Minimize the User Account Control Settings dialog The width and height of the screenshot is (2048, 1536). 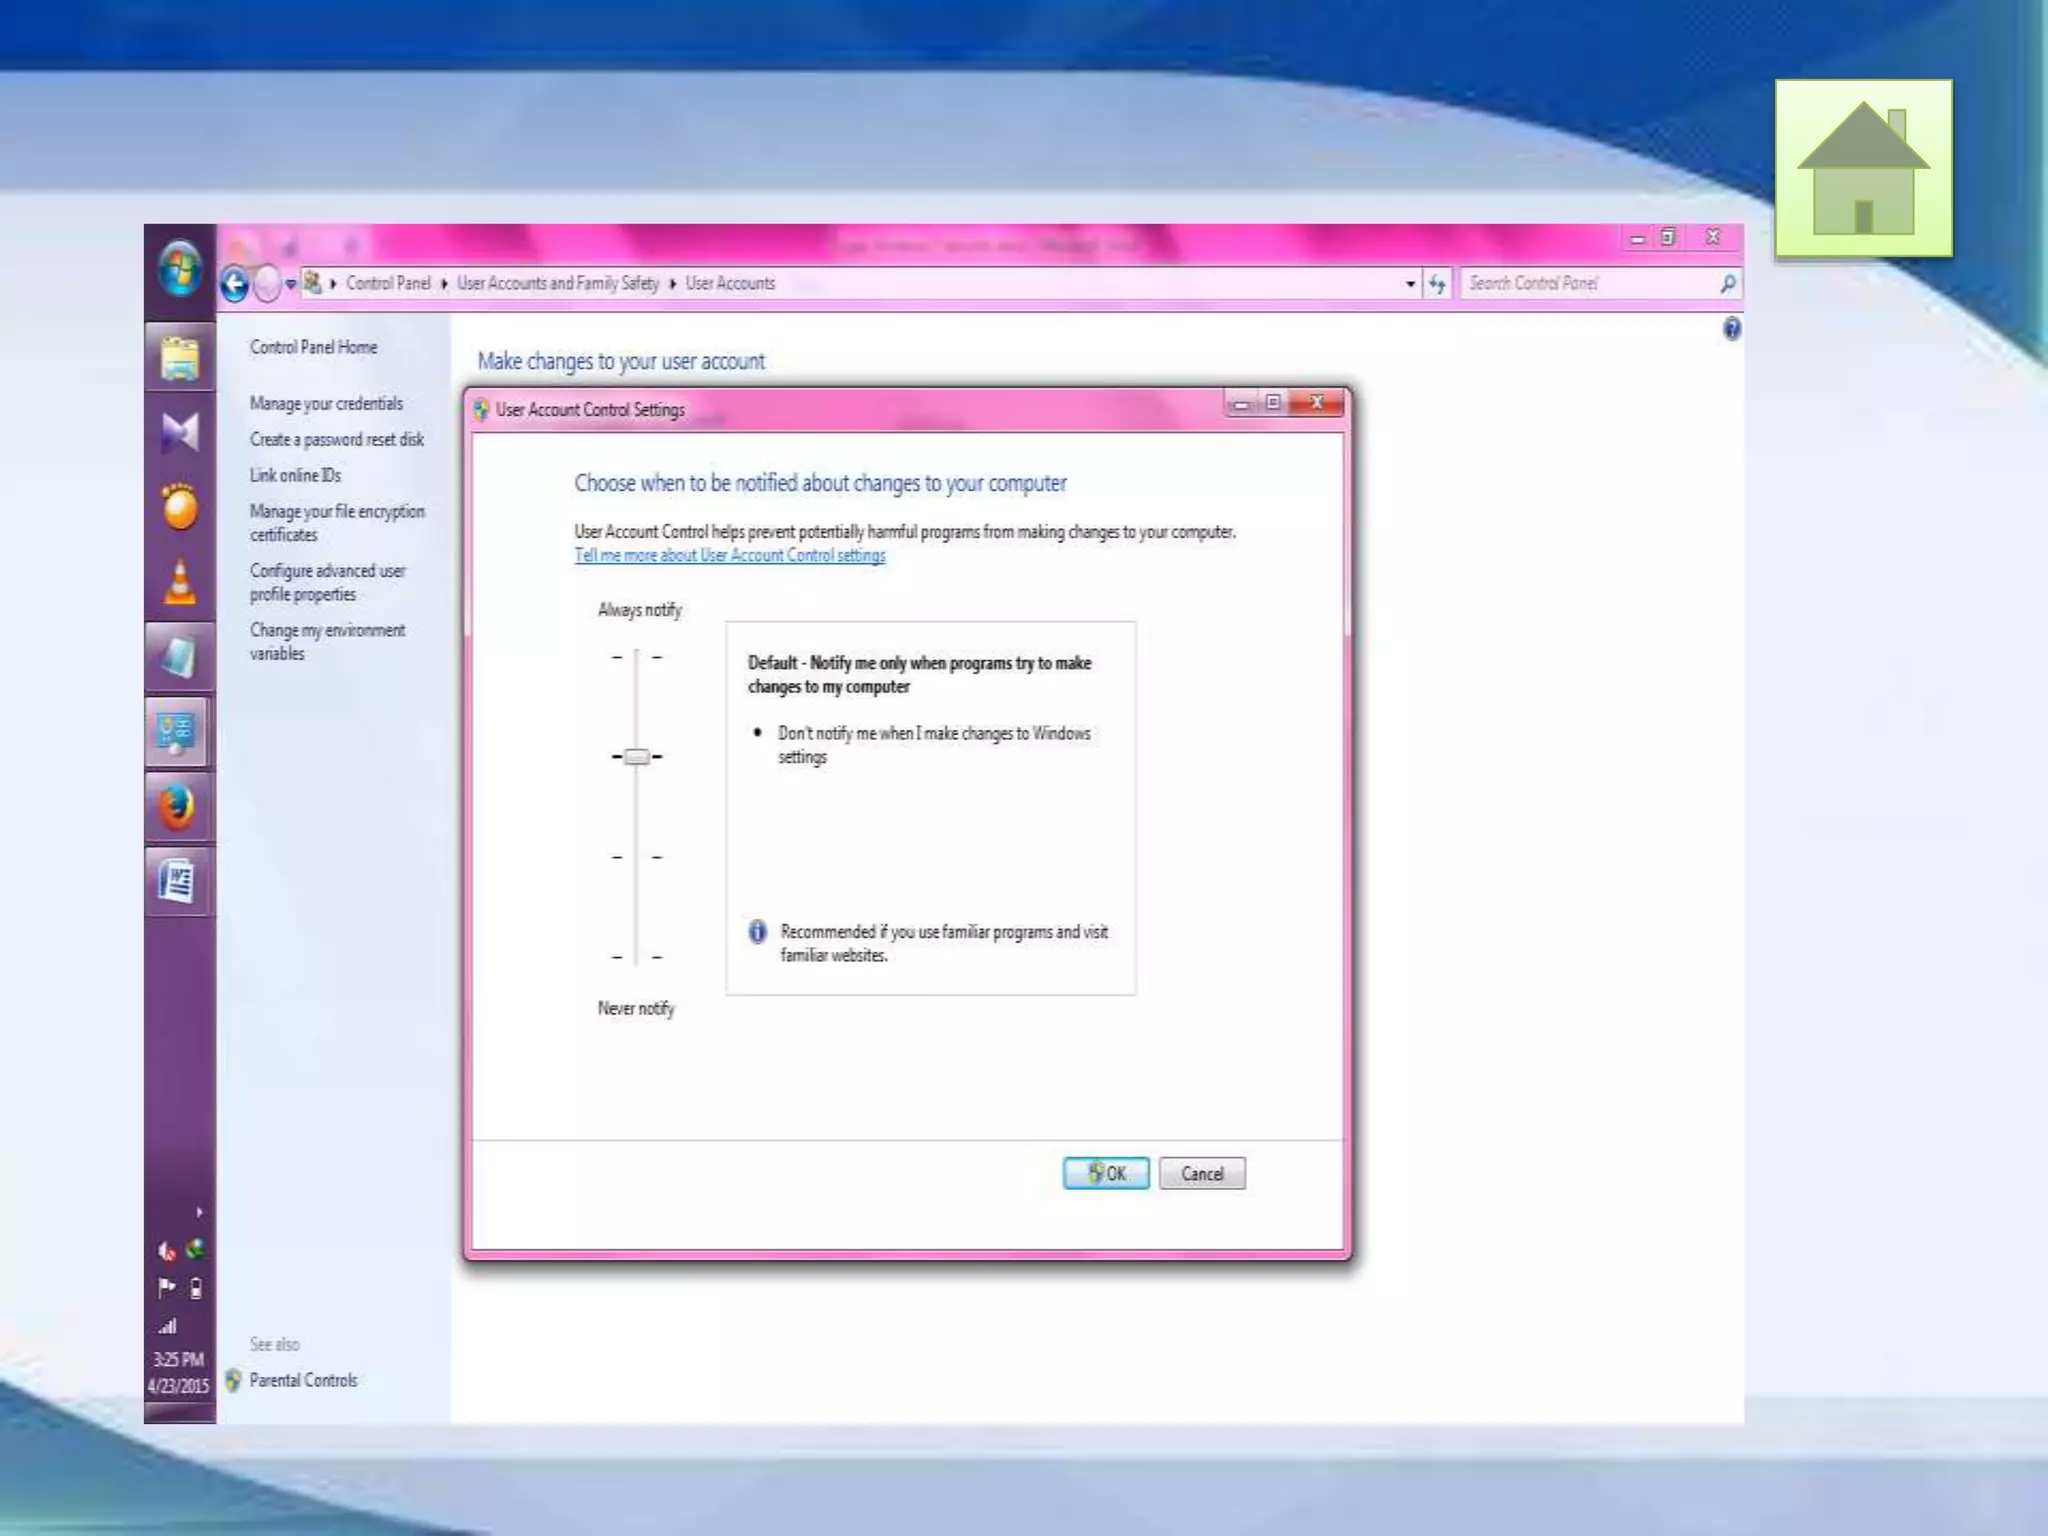1241,403
